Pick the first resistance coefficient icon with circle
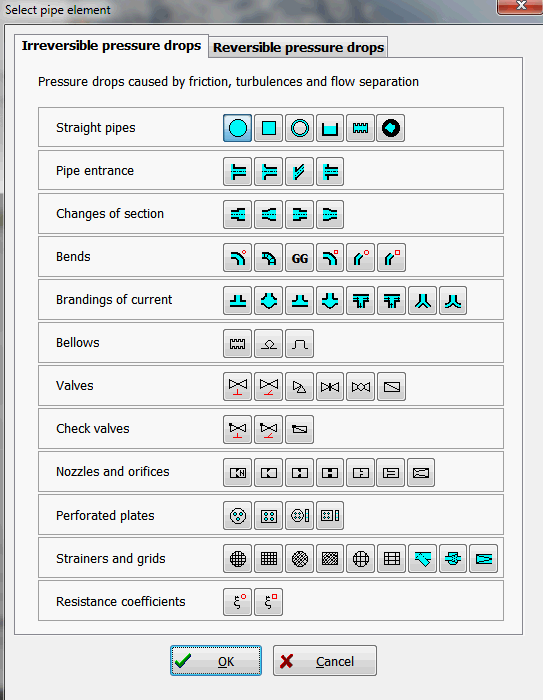Viewport: 543px width, 700px height. (238, 602)
